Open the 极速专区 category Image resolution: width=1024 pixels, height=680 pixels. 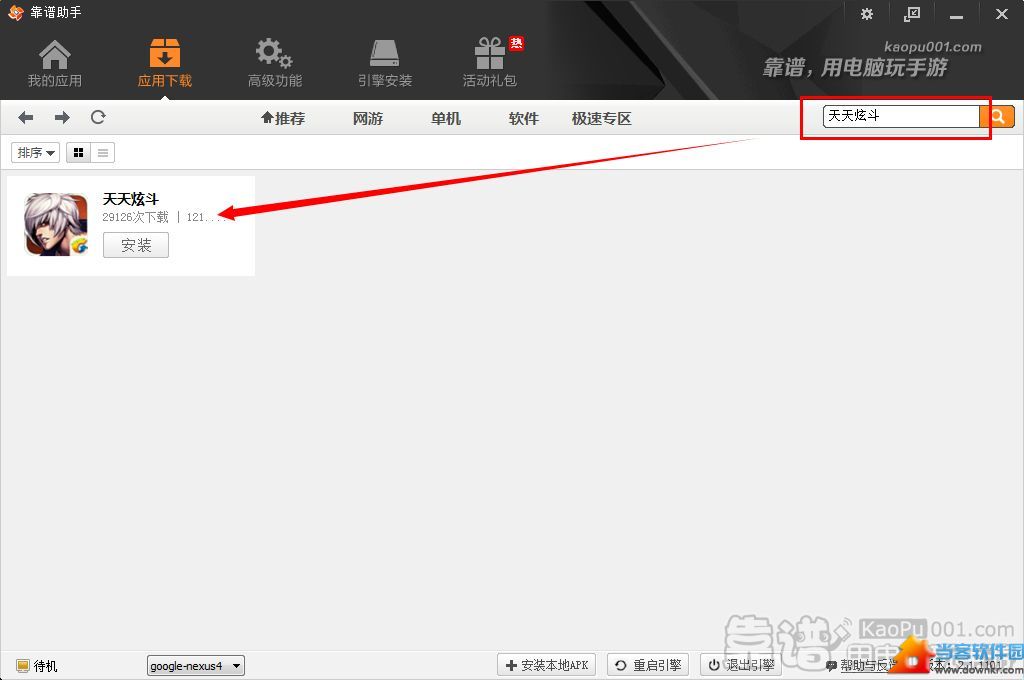pos(601,118)
